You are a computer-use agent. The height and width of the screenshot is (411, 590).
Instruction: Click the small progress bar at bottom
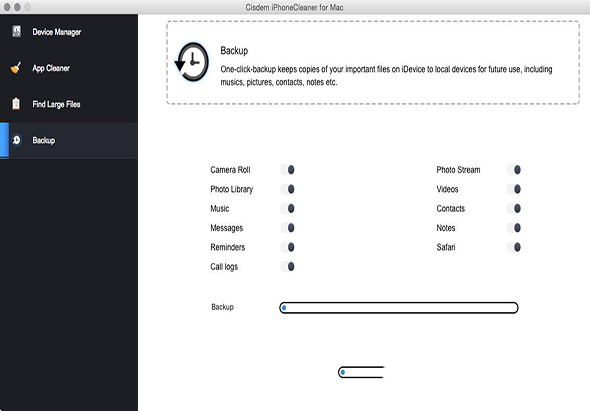click(x=361, y=372)
